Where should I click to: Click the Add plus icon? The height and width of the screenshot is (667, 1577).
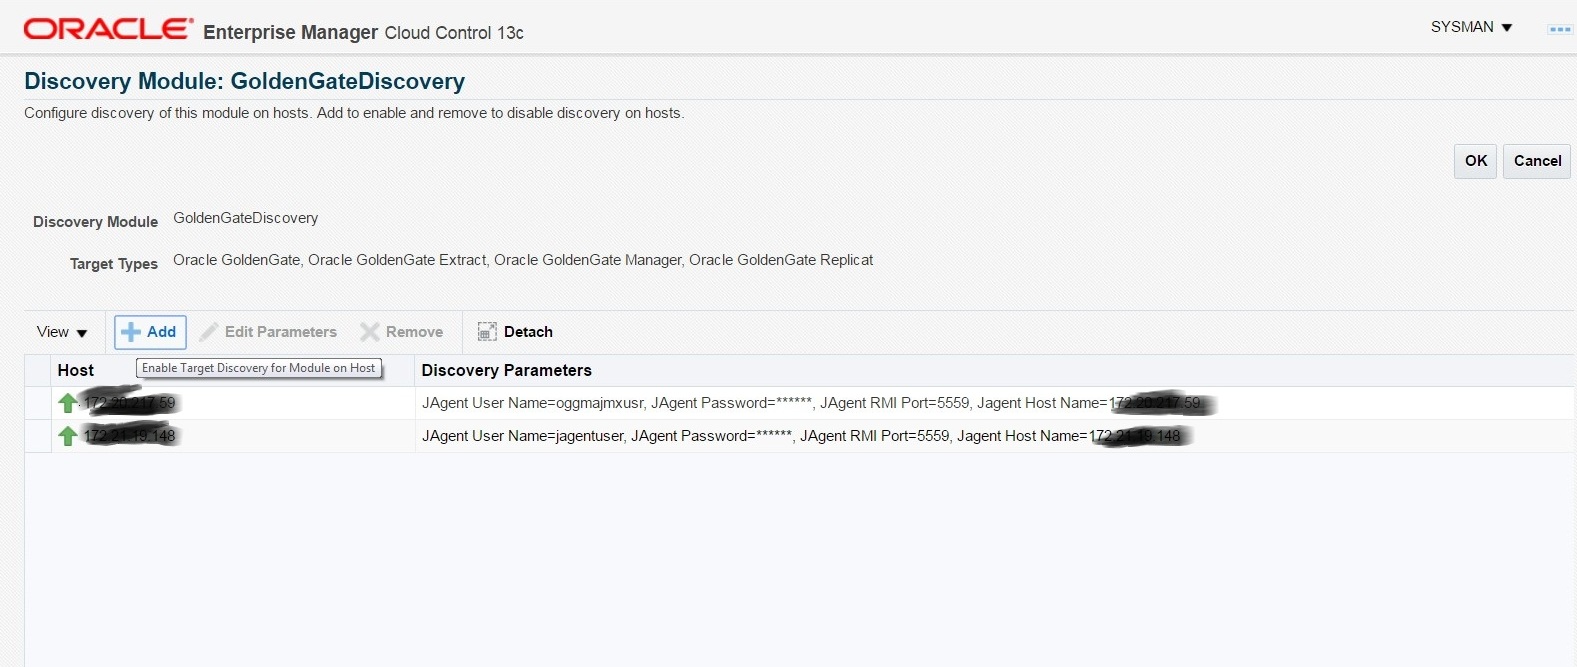131,332
